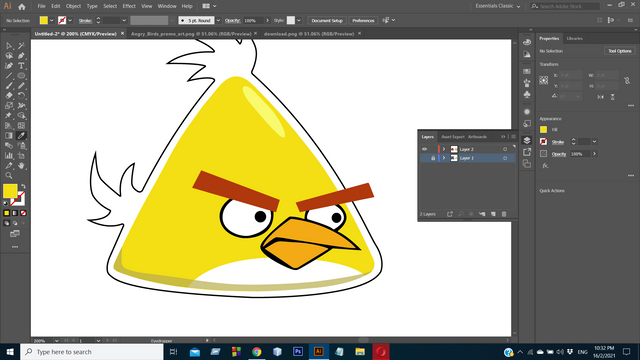Open the Effect menu
This screenshot has width=640, height=360.
click(x=129, y=6)
